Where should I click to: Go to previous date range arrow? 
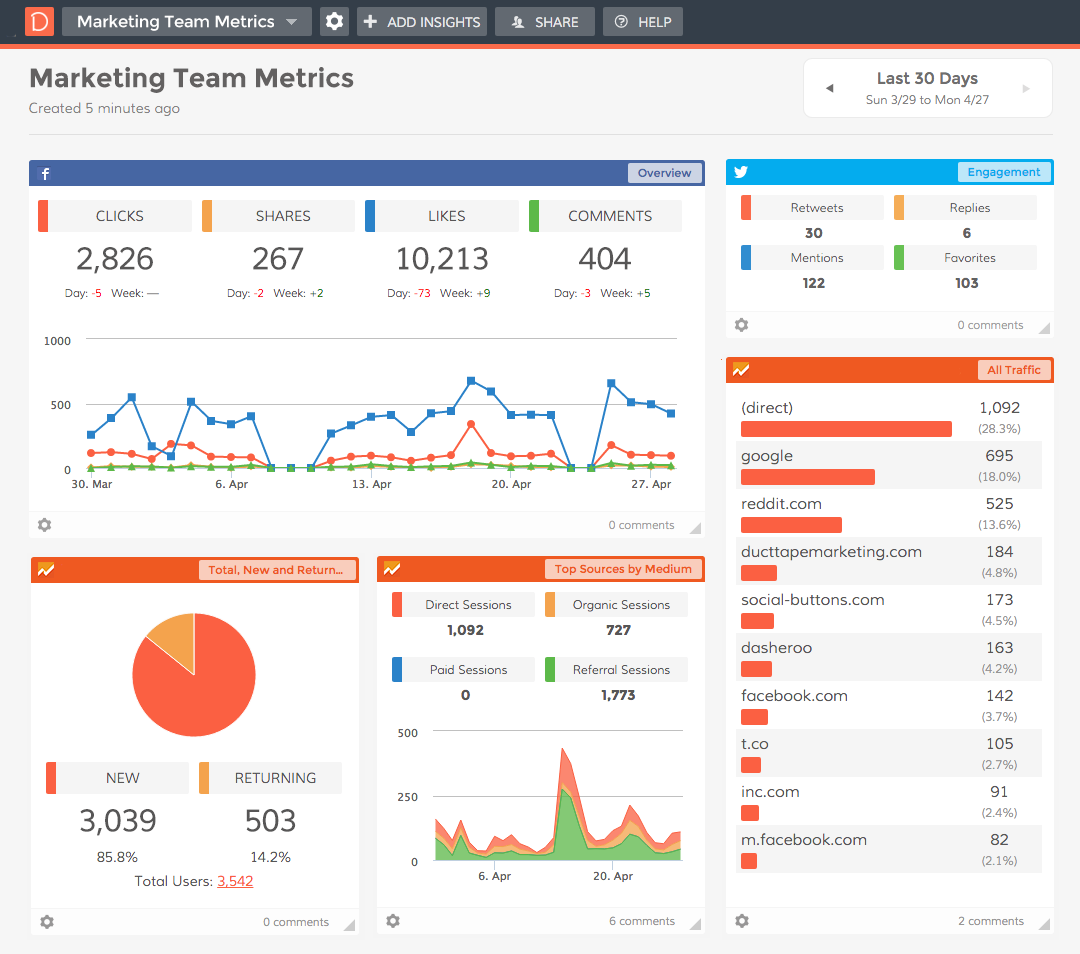tap(829, 89)
